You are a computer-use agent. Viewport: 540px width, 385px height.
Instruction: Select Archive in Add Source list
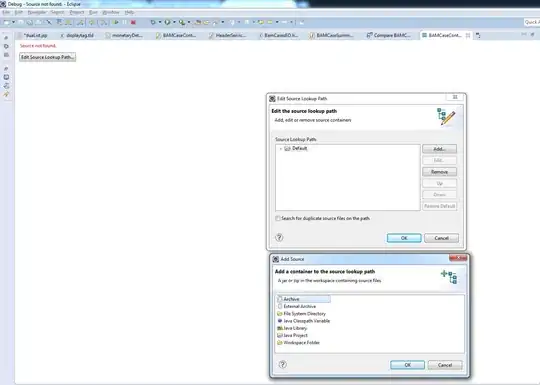303,299
